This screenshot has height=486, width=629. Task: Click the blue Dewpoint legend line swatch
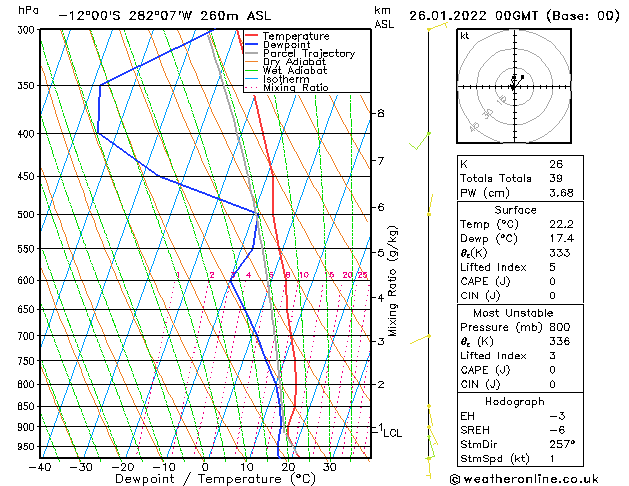[252, 45]
